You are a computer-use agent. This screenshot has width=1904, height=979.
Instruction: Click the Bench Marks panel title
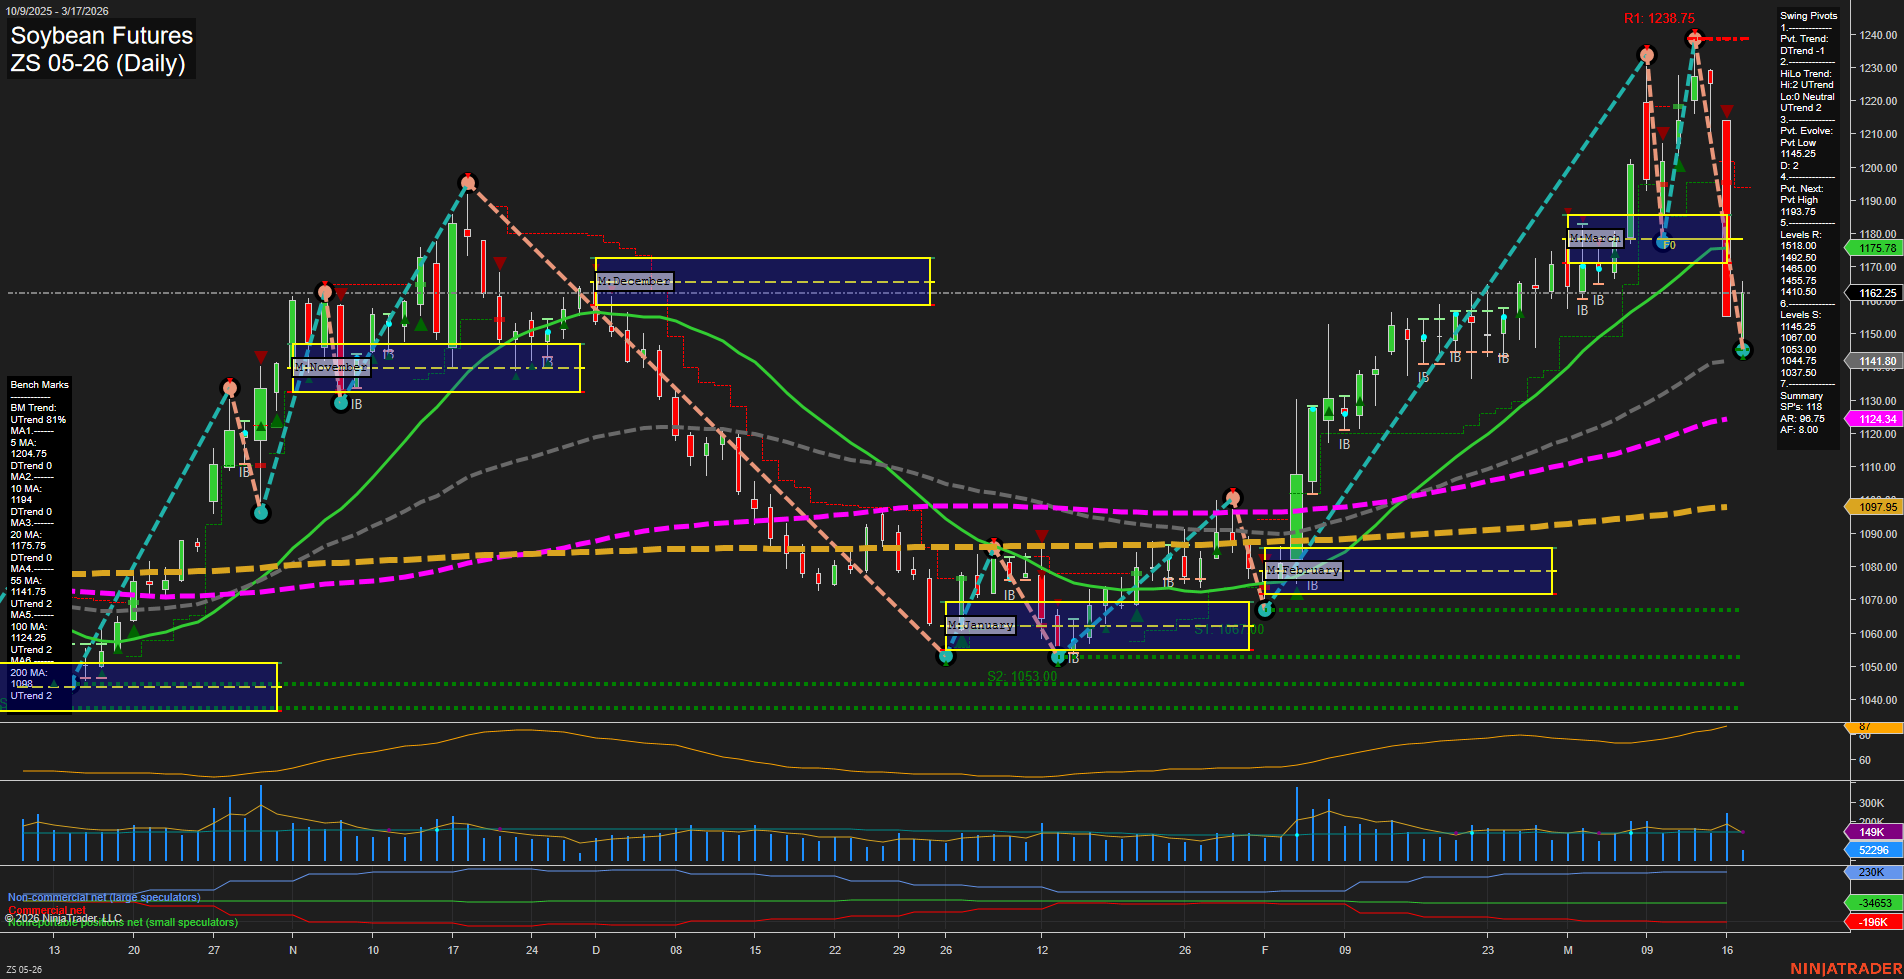tap(38, 384)
